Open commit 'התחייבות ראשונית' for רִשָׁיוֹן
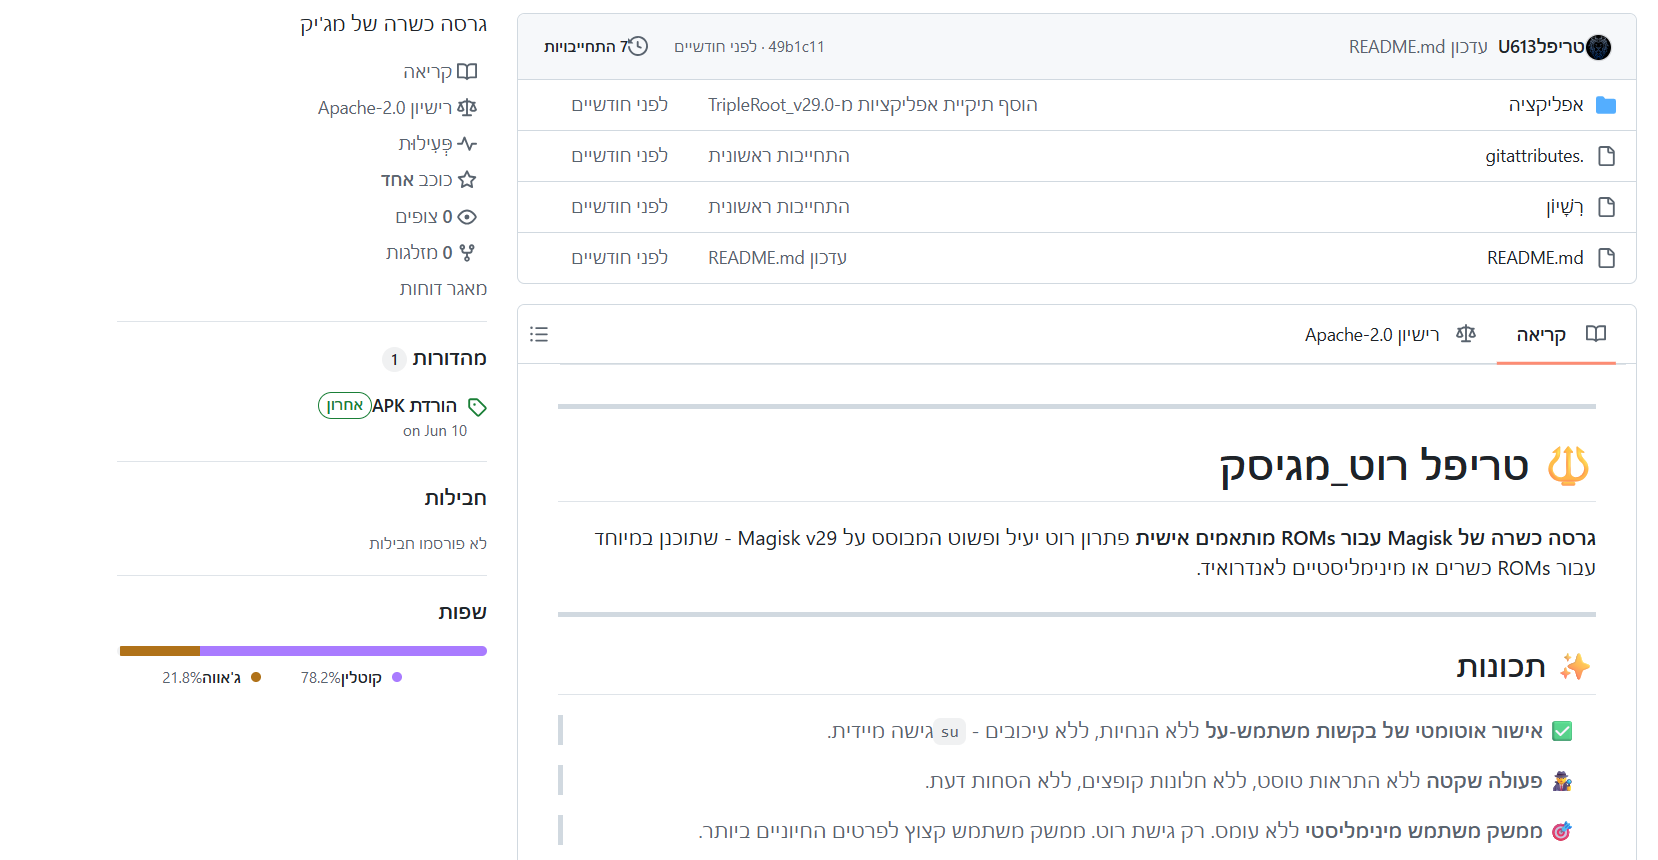Image resolution: width=1658 pixels, height=860 pixels. [779, 207]
